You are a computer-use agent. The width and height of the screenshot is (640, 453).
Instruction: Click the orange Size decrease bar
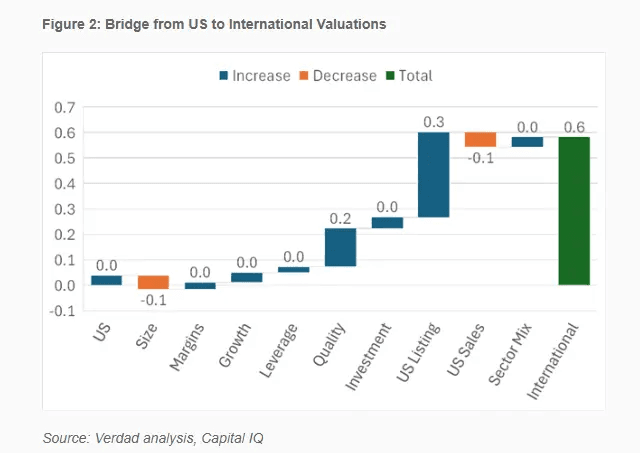pos(153,282)
